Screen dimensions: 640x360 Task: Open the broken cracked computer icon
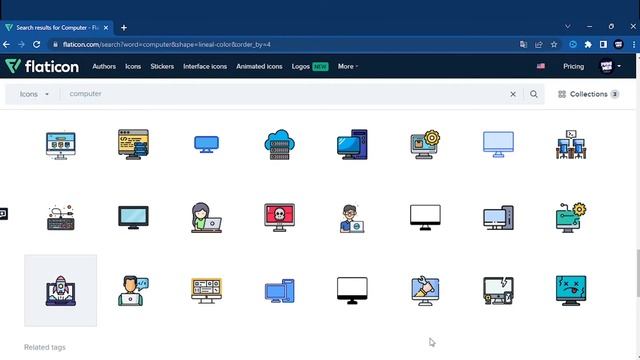pyautogui.click(x=498, y=291)
